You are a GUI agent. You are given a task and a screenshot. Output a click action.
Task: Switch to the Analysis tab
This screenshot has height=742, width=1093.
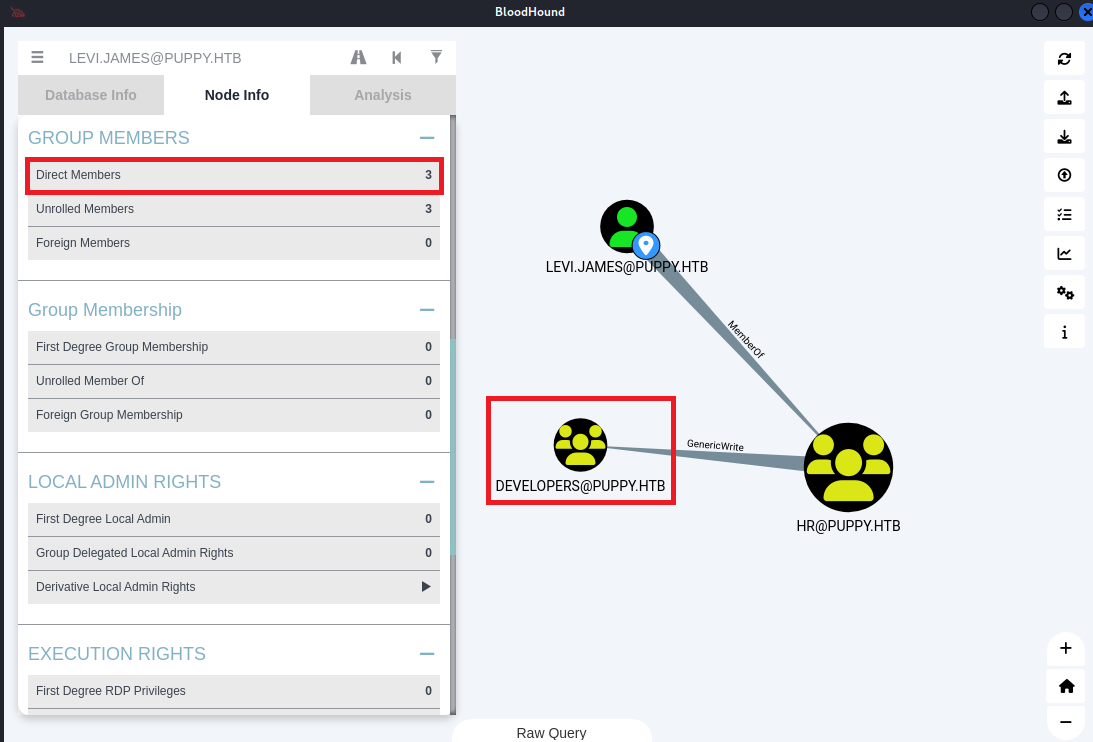[382, 95]
